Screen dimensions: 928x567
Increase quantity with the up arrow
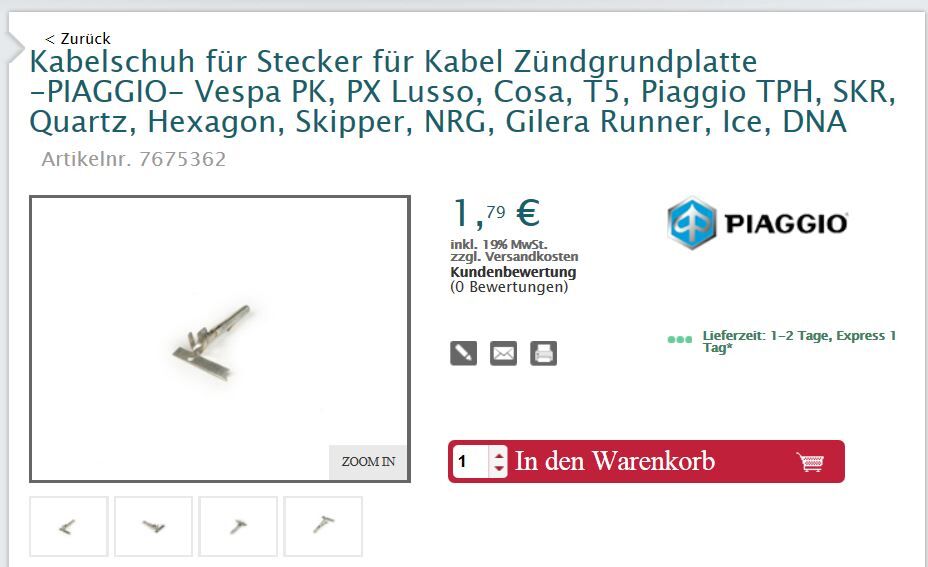coord(499,455)
